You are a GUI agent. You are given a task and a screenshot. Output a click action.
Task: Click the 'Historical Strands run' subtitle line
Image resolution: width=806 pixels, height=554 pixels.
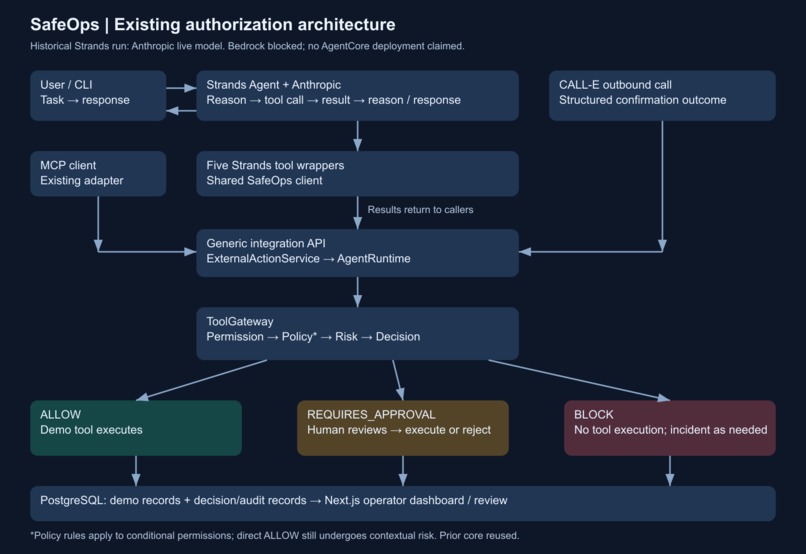(x=247, y=46)
